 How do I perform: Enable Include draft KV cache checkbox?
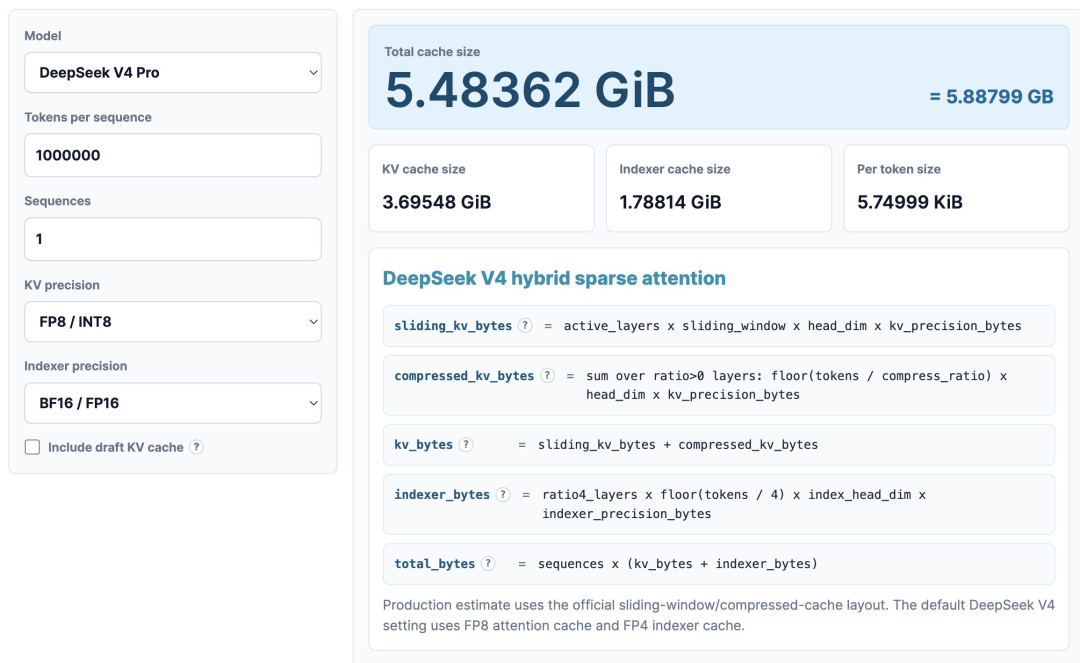click(32, 447)
